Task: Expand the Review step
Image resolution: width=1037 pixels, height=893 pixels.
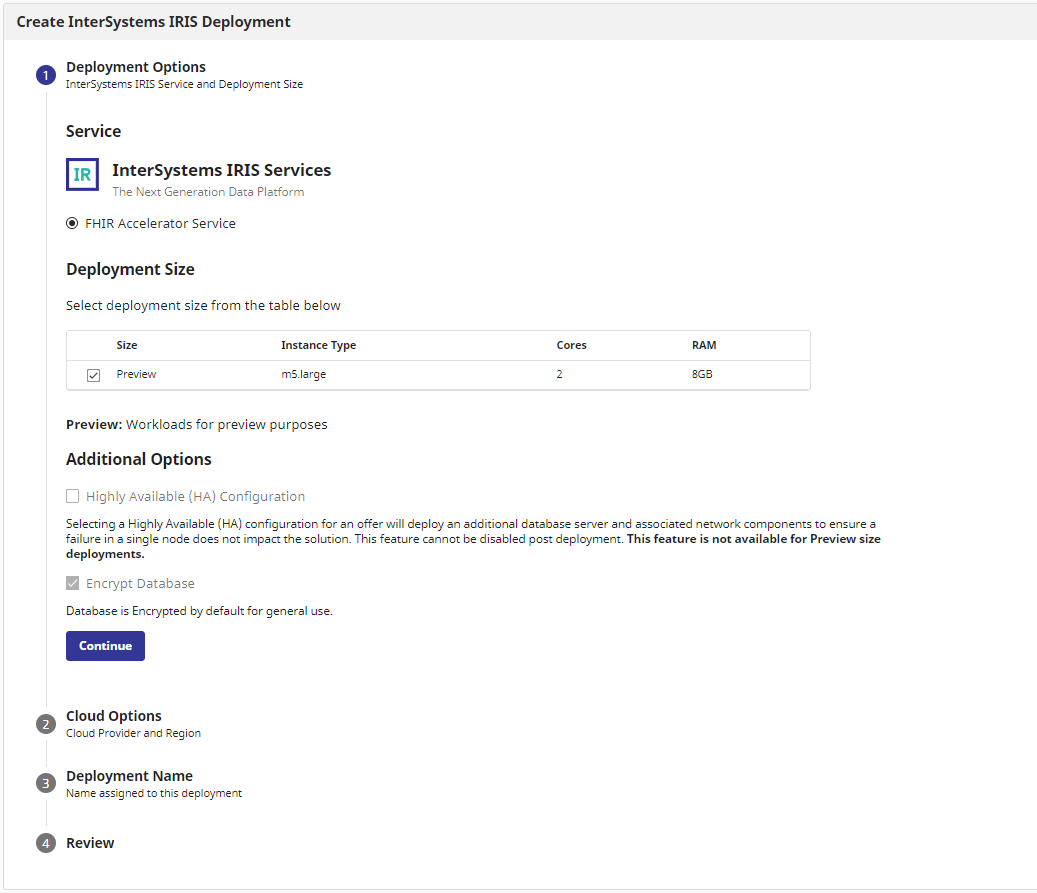Action: coord(90,843)
